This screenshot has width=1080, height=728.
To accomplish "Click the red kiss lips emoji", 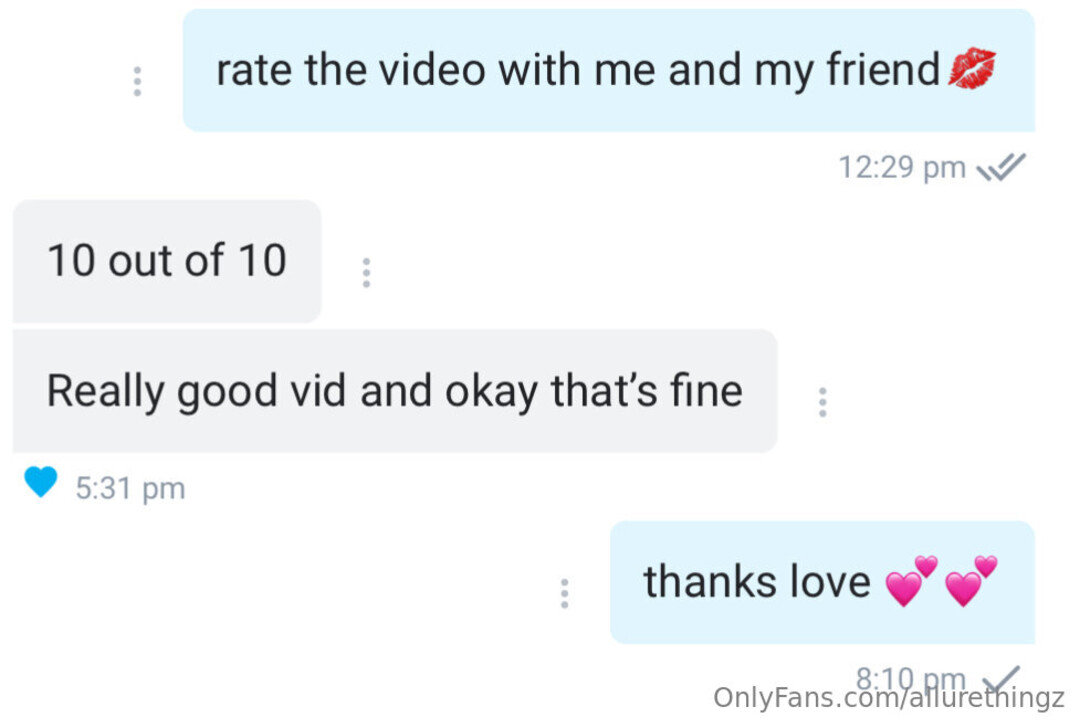I will pyautogui.click(x=972, y=68).
